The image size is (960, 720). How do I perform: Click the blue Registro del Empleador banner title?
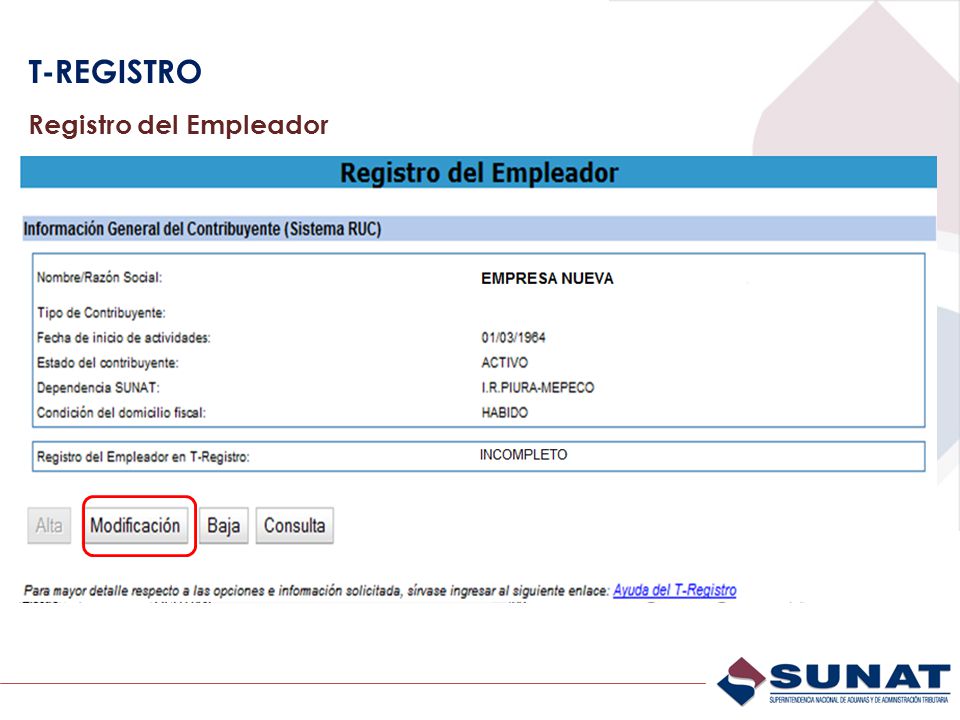(x=479, y=173)
